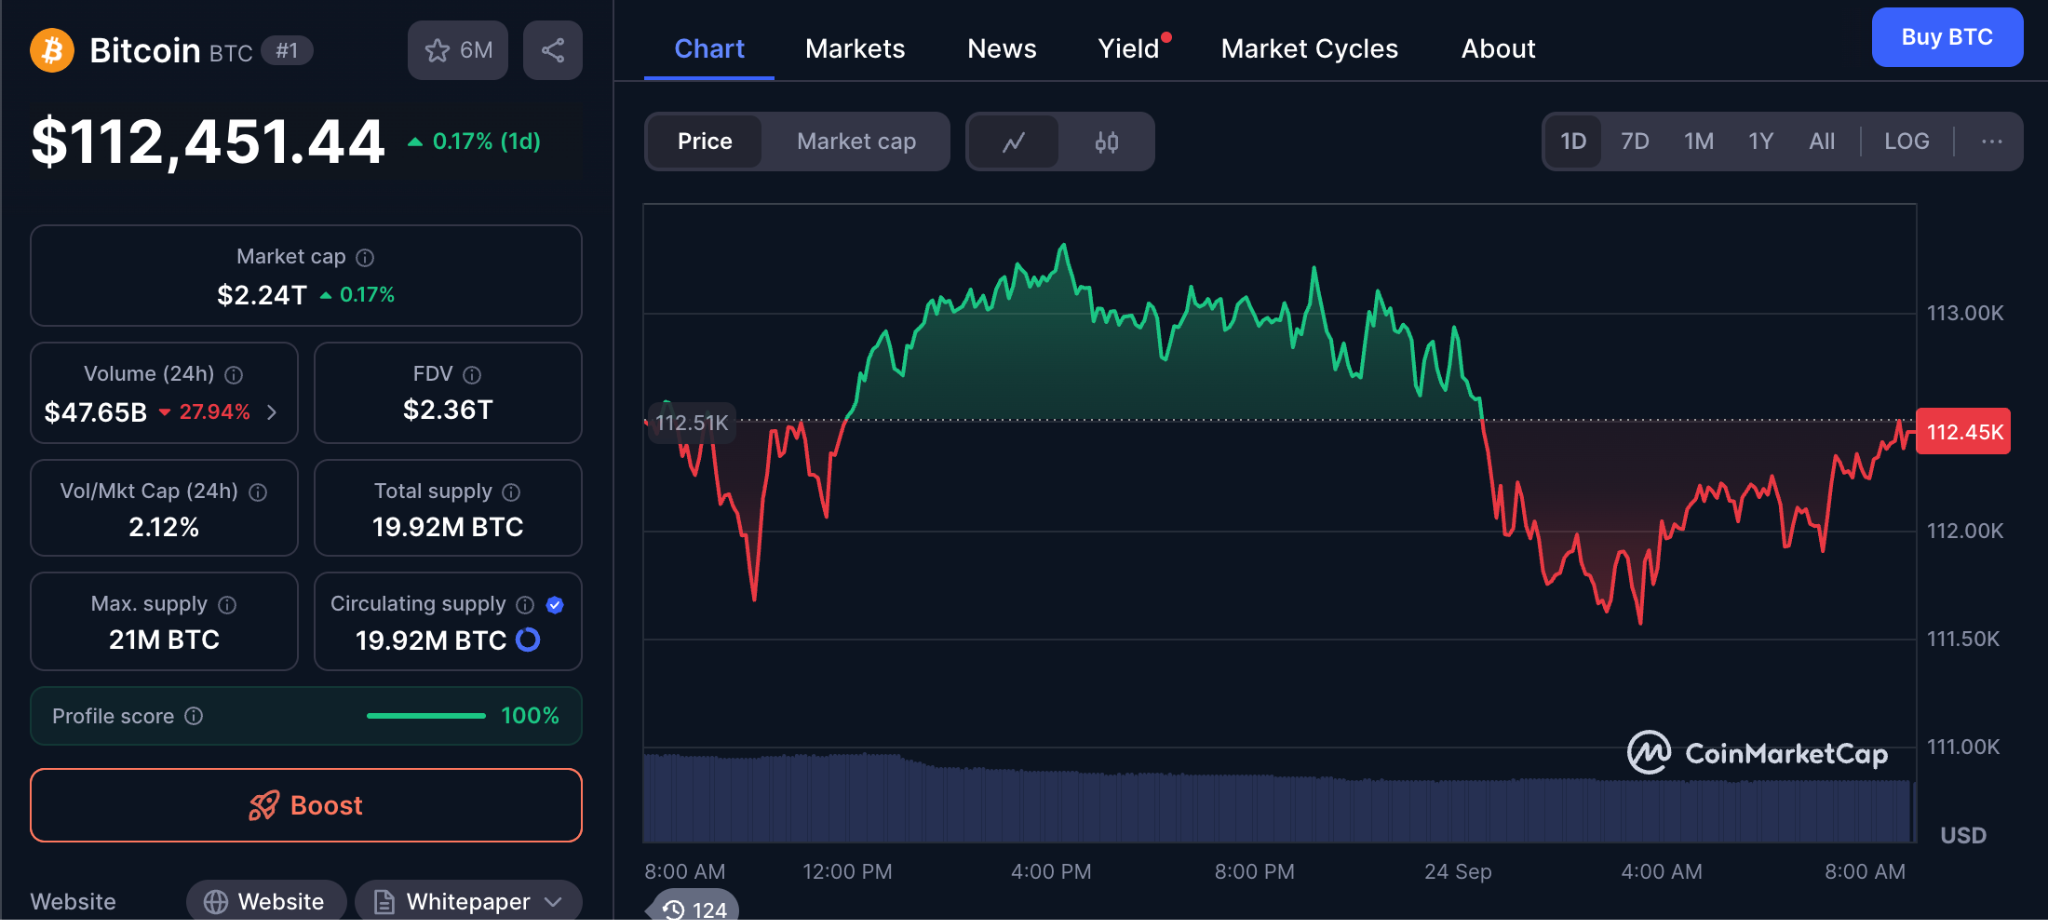Toggle the LOG scale option
2048x920 pixels.
1906,142
